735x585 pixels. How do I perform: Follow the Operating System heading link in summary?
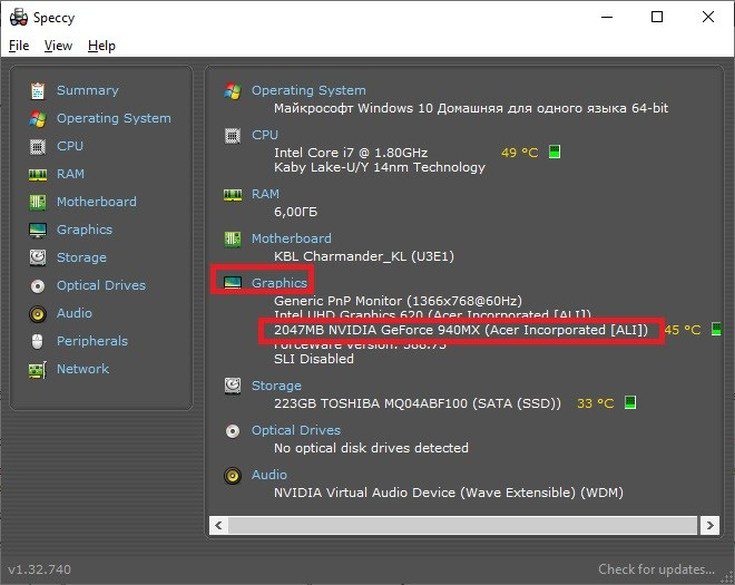[x=308, y=90]
